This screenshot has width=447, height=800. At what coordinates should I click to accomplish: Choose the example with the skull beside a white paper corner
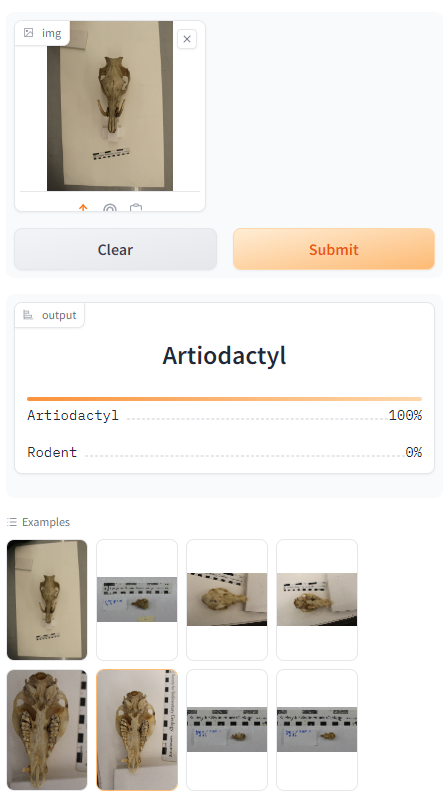coord(317,599)
